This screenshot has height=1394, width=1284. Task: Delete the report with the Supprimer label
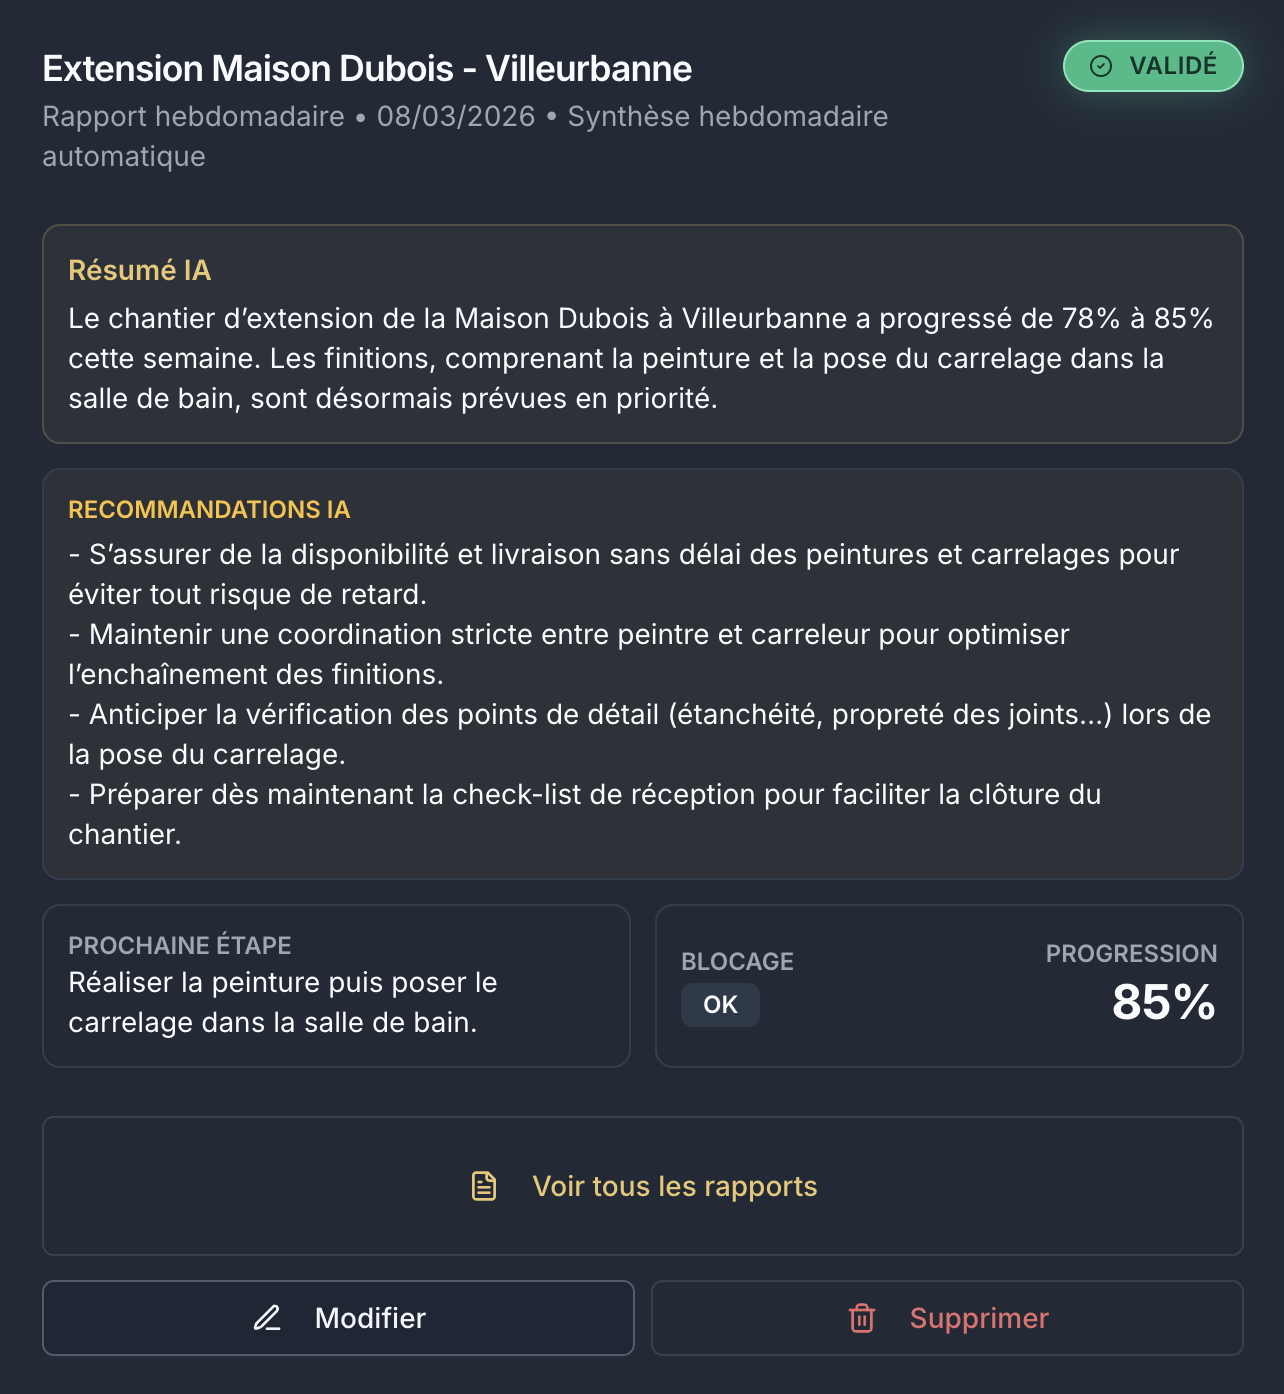979,1318
